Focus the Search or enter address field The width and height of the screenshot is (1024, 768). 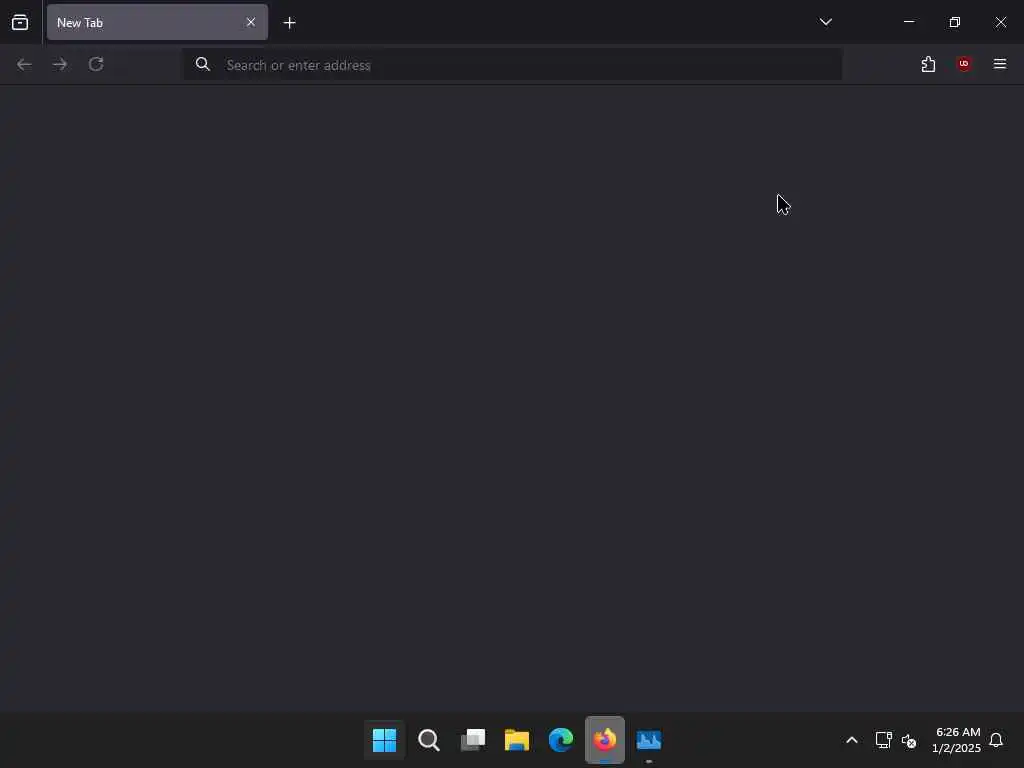512,65
